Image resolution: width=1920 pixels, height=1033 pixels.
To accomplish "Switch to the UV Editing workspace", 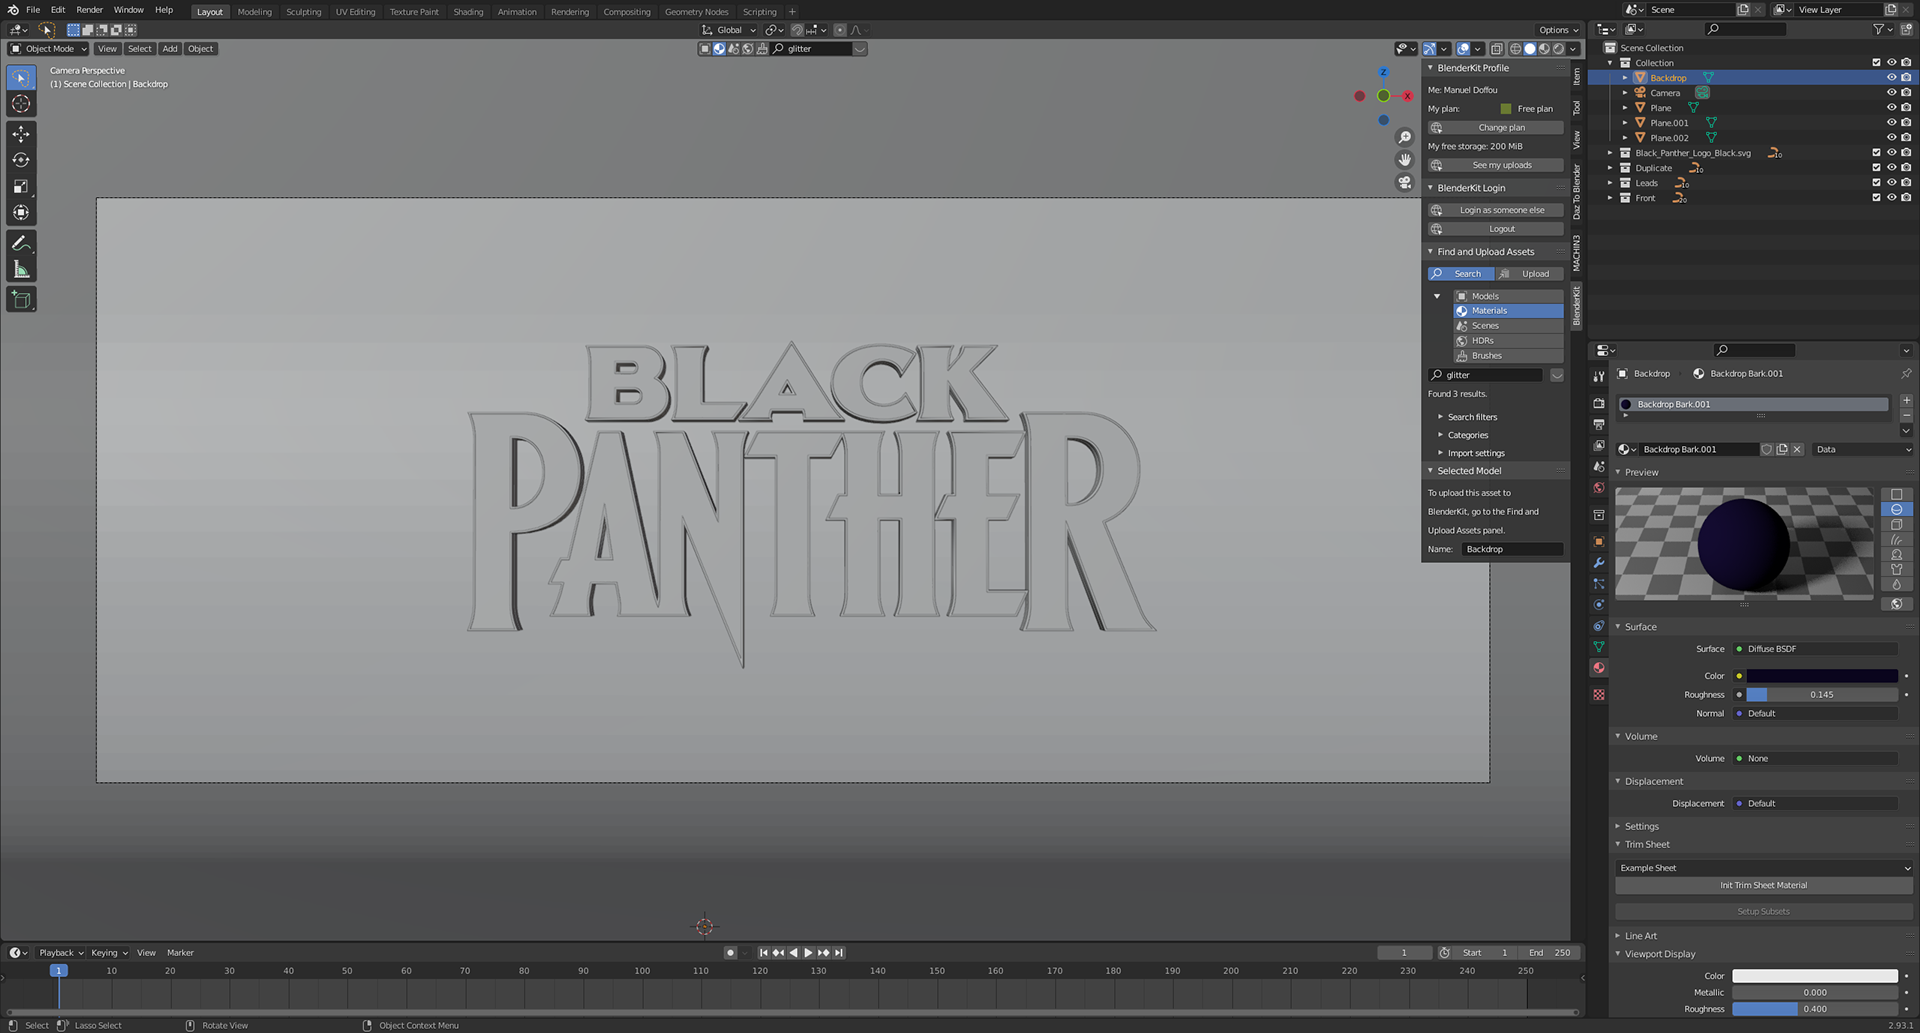I will tap(355, 12).
